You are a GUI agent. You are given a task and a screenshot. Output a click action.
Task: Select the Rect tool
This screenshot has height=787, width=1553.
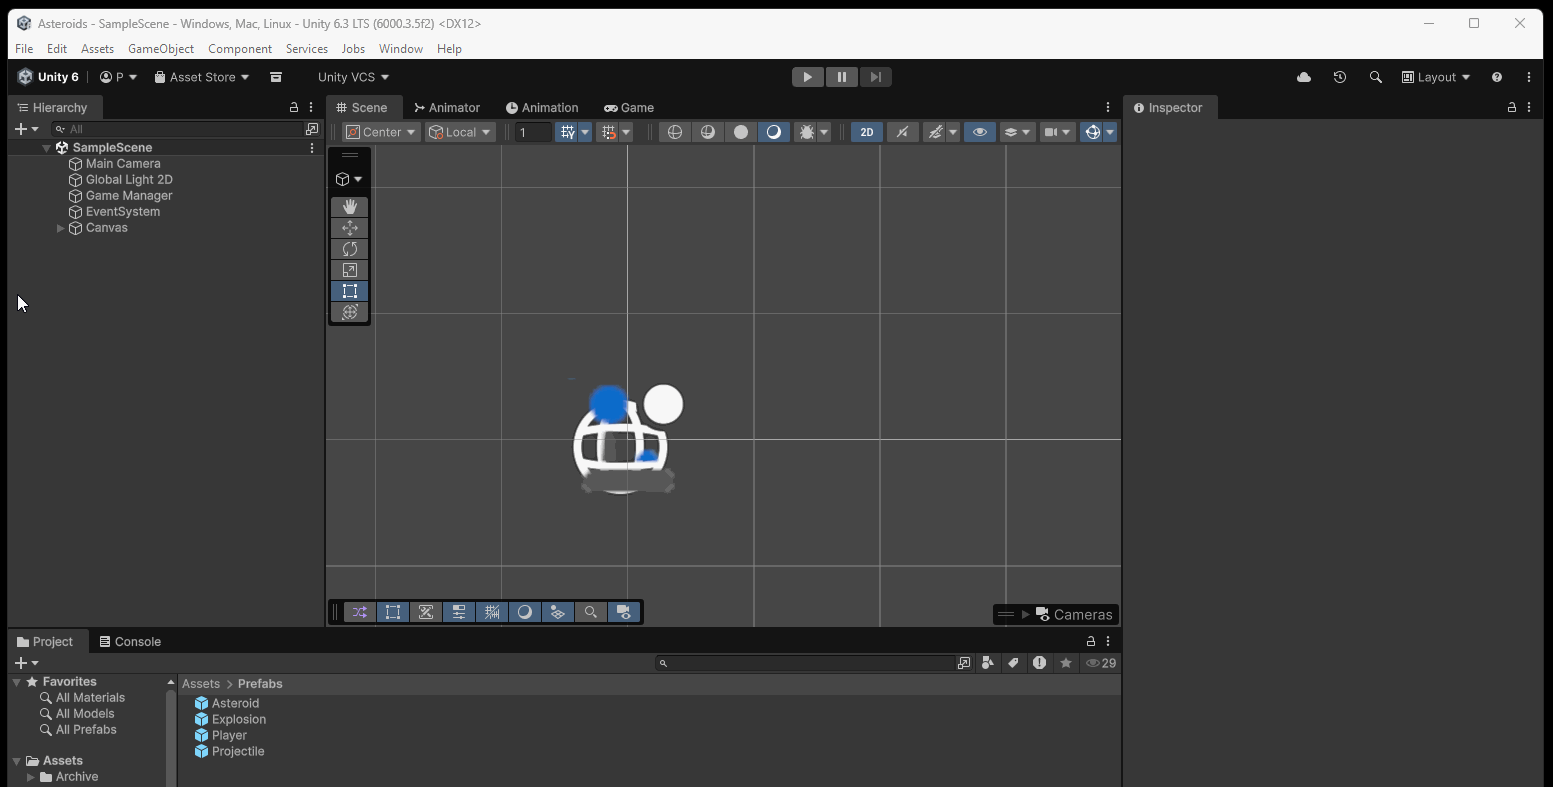pyautogui.click(x=349, y=291)
